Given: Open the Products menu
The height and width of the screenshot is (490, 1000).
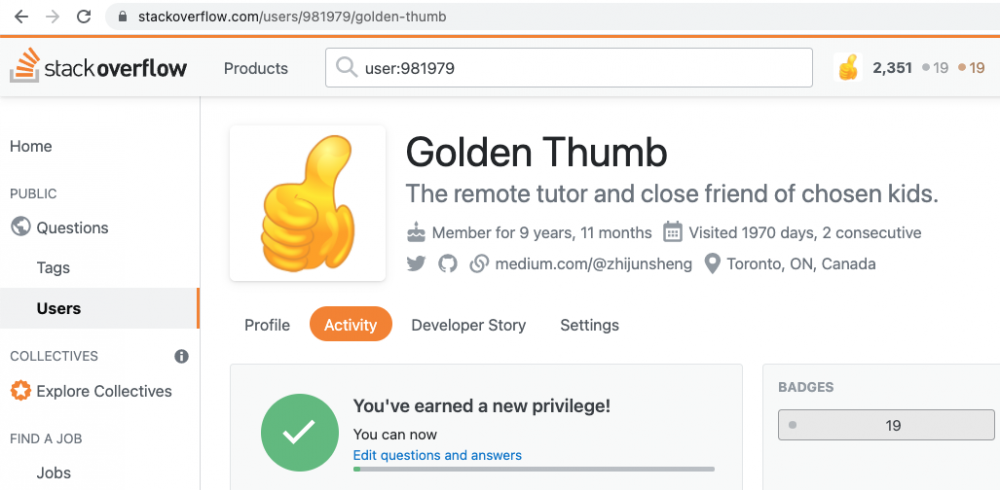Looking at the screenshot, I should [256, 68].
